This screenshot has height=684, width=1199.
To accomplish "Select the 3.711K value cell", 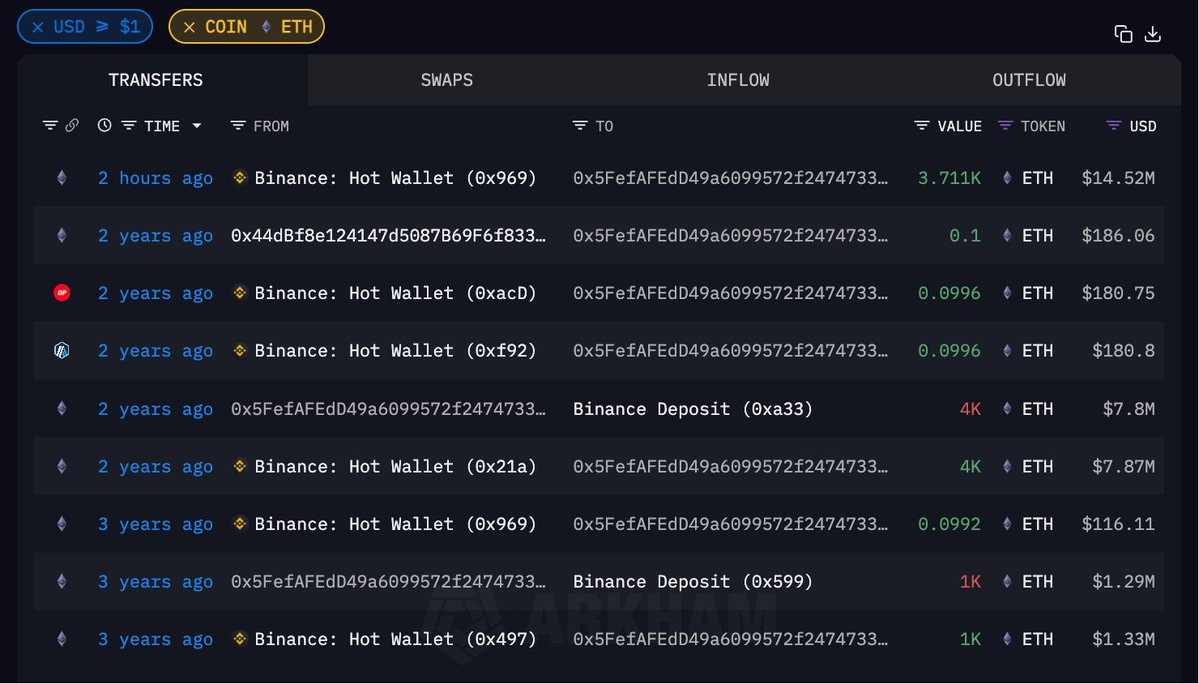I will pos(949,178).
